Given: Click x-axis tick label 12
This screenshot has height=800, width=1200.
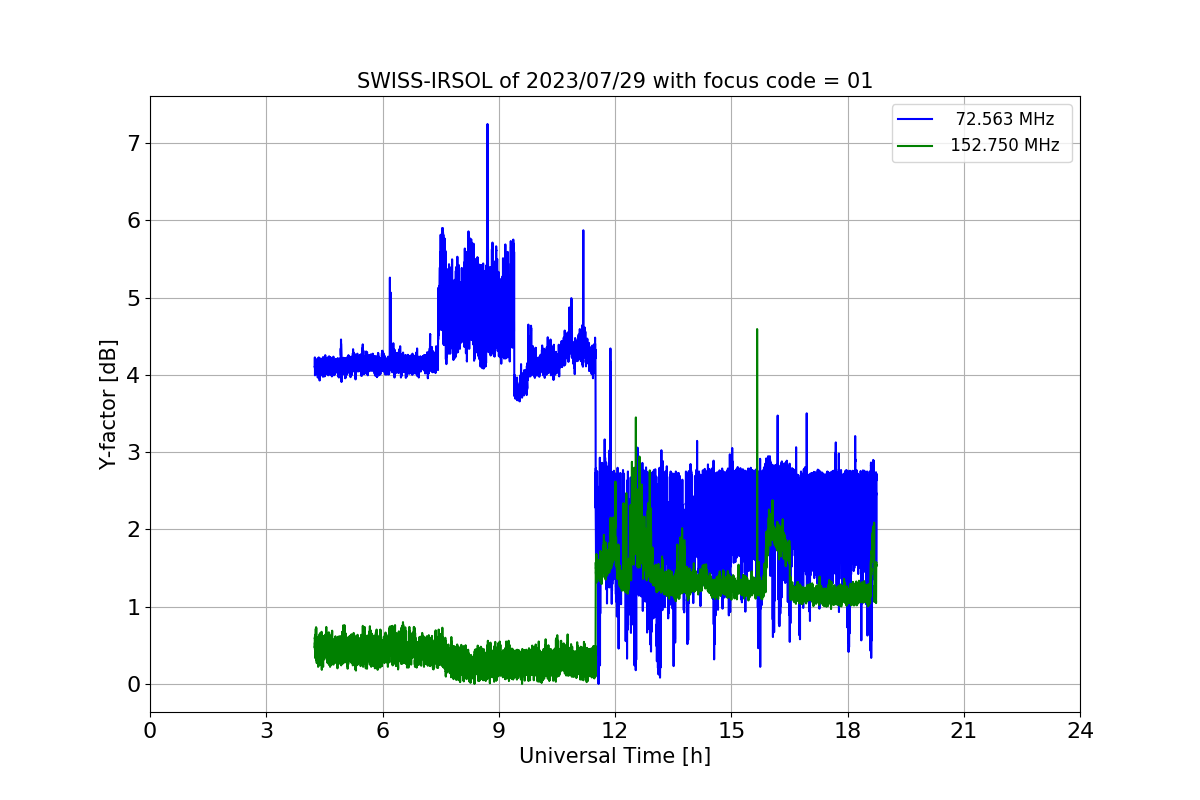Looking at the screenshot, I should coord(615,731).
